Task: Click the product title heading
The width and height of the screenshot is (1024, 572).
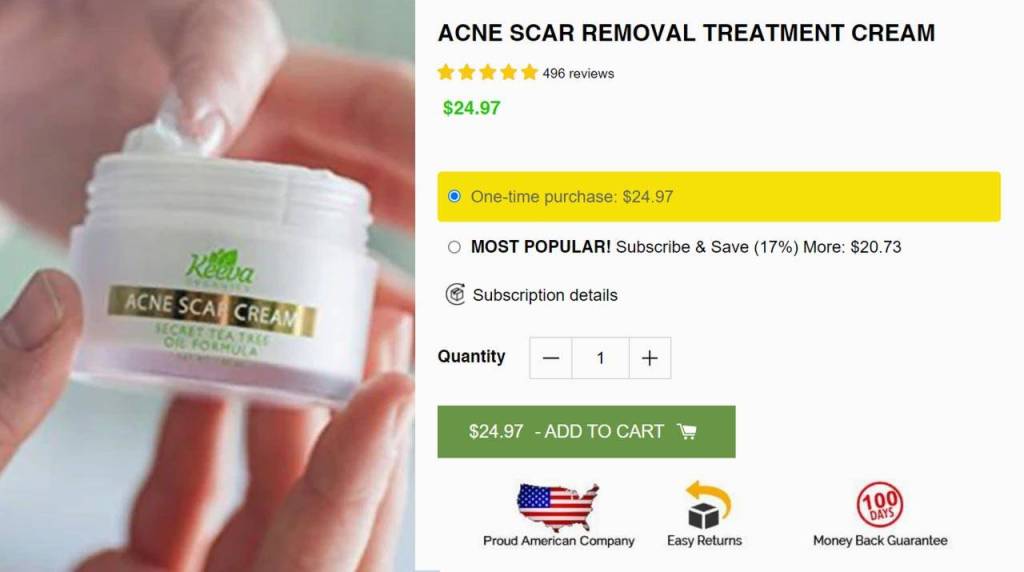Action: click(x=686, y=33)
